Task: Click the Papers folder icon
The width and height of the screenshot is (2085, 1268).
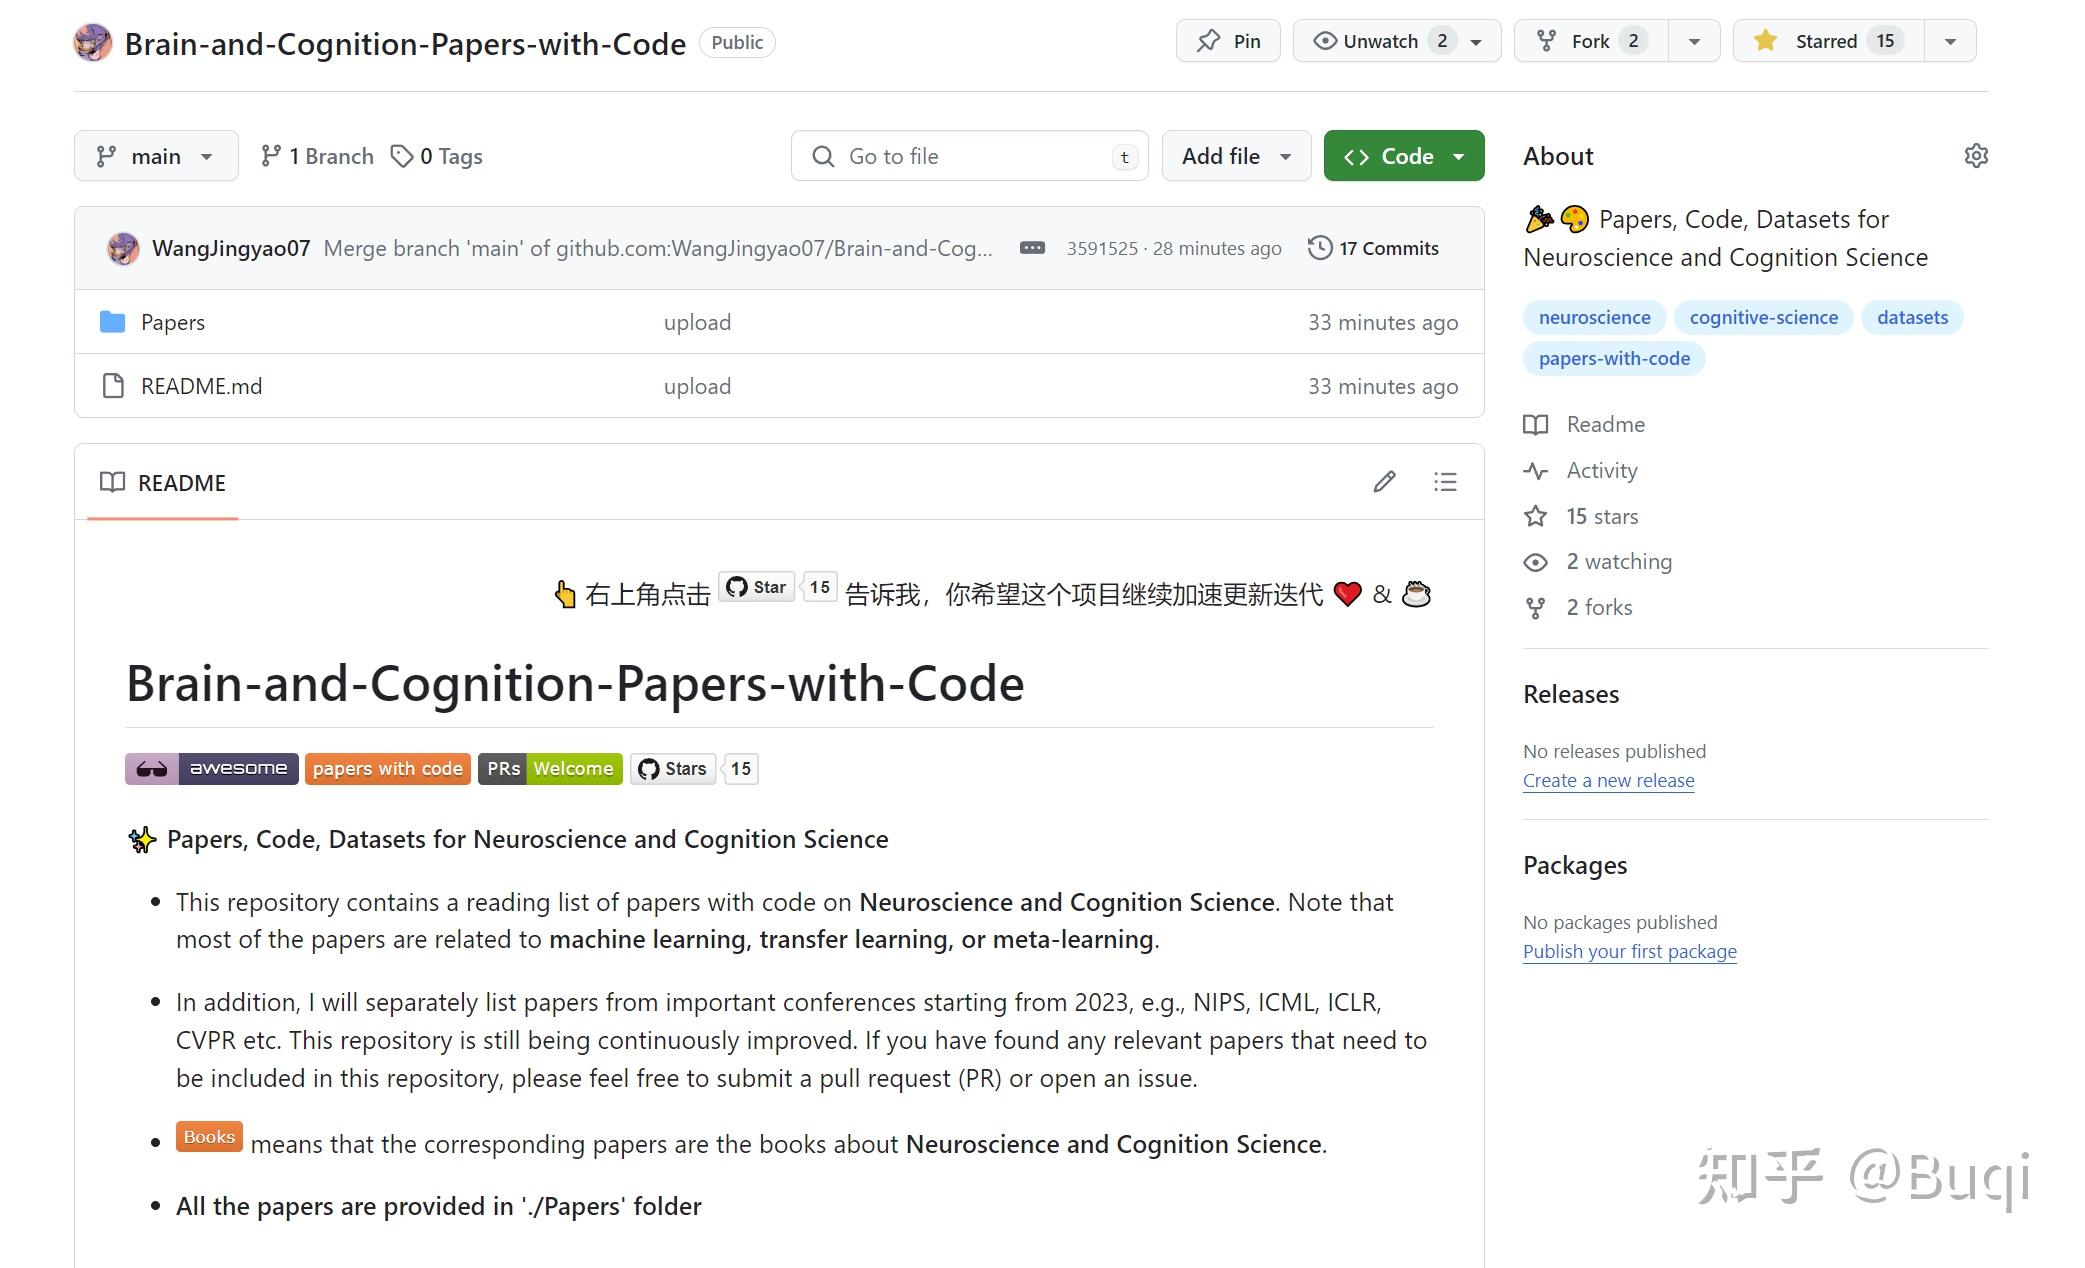Action: click(113, 322)
